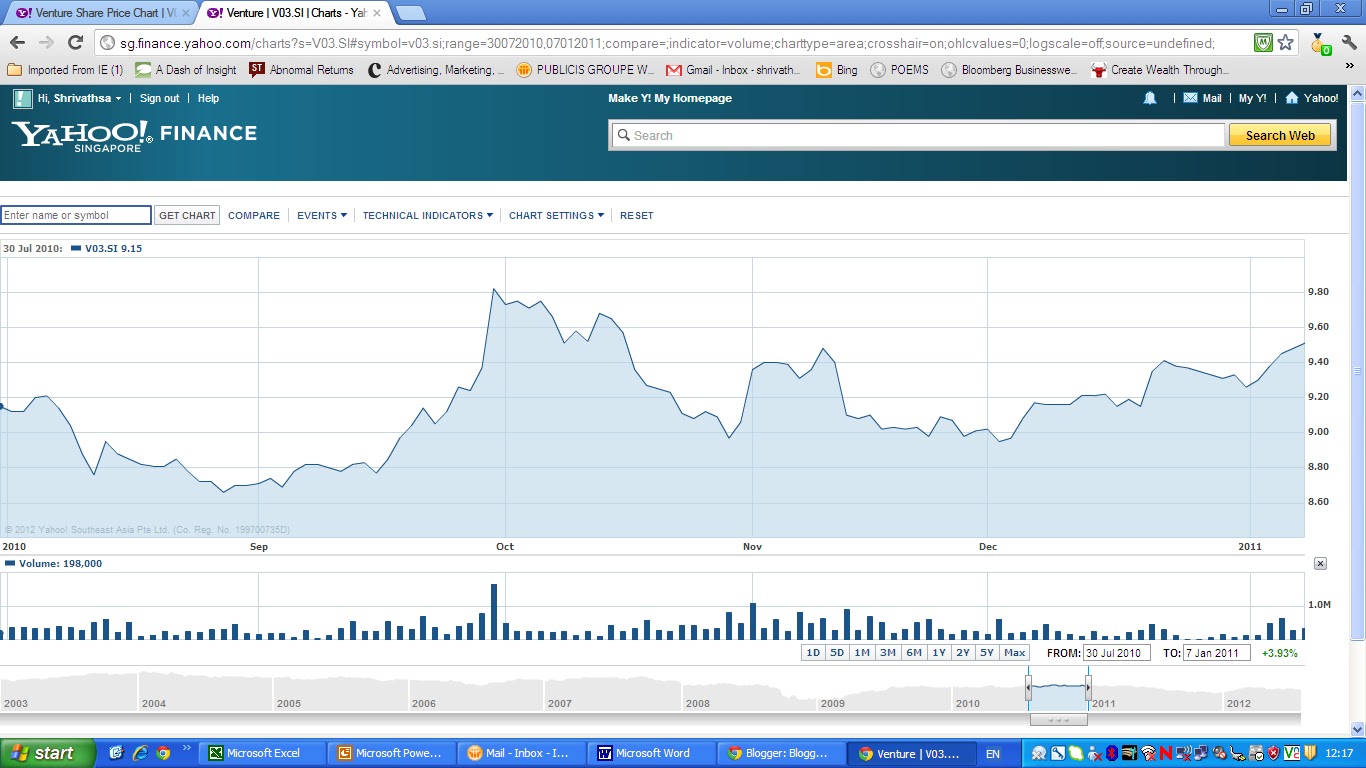Set chart range to Max
The width and height of the screenshot is (1366, 768).
point(1014,653)
